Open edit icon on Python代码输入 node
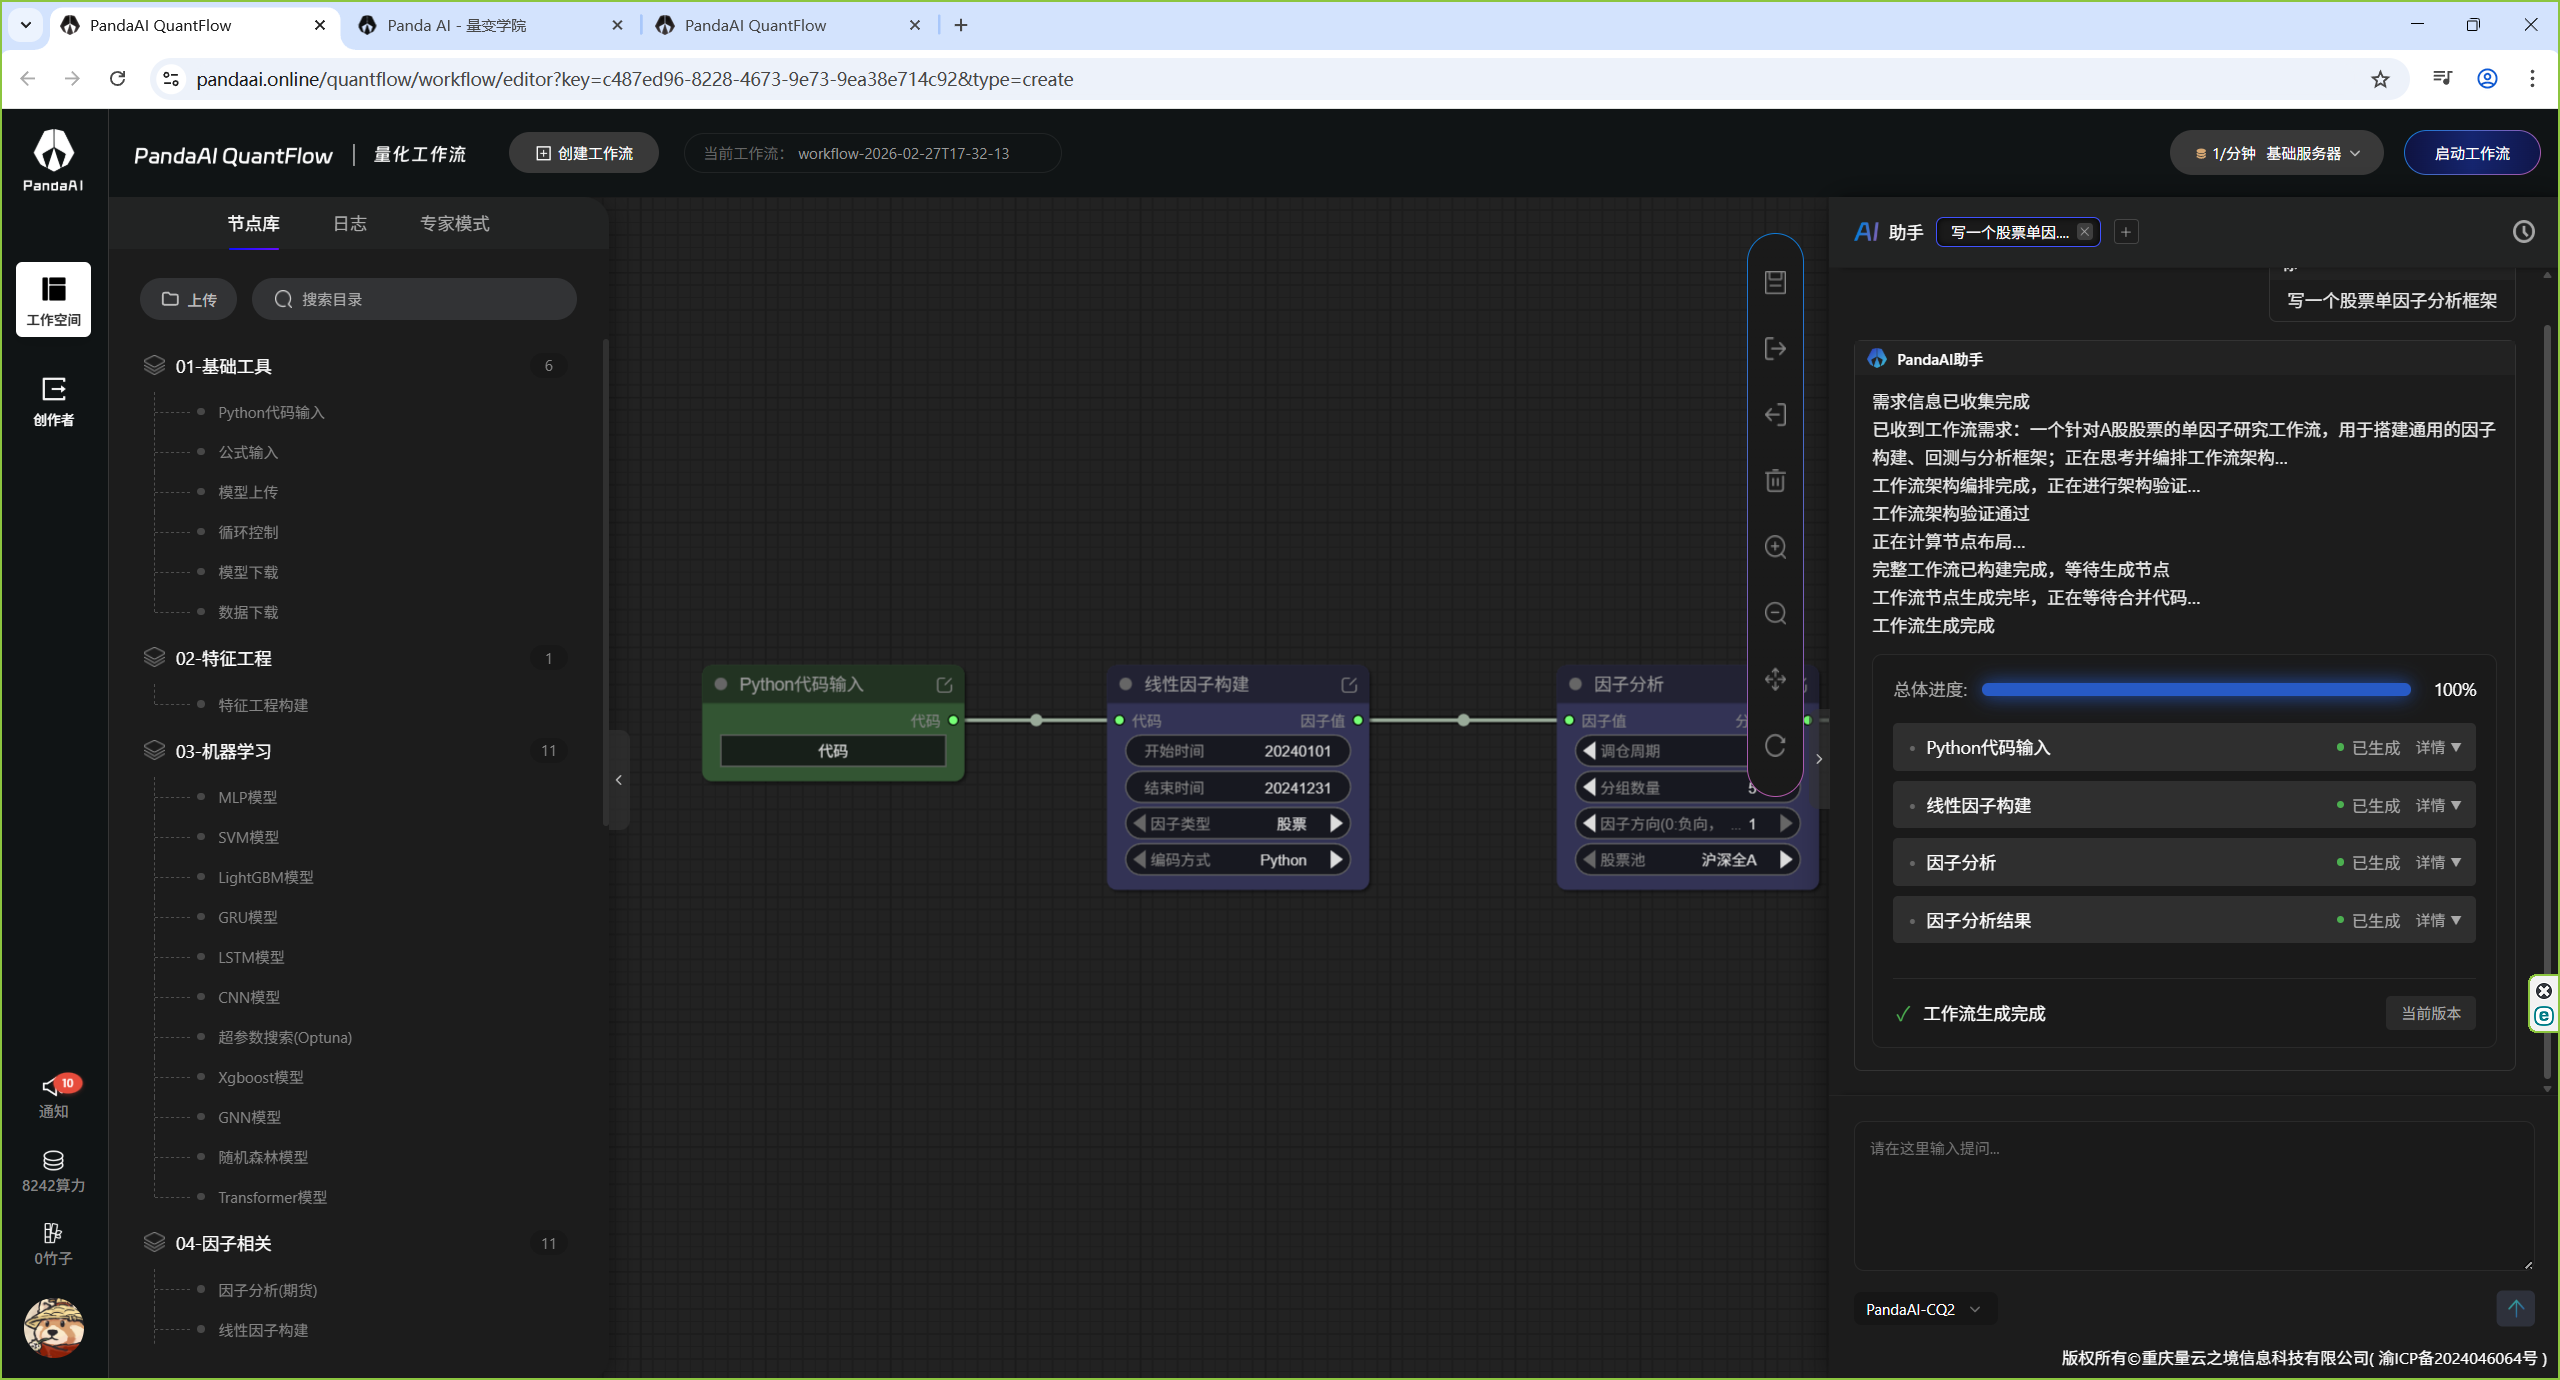This screenshot has height=1380, width=2560. 944,685
